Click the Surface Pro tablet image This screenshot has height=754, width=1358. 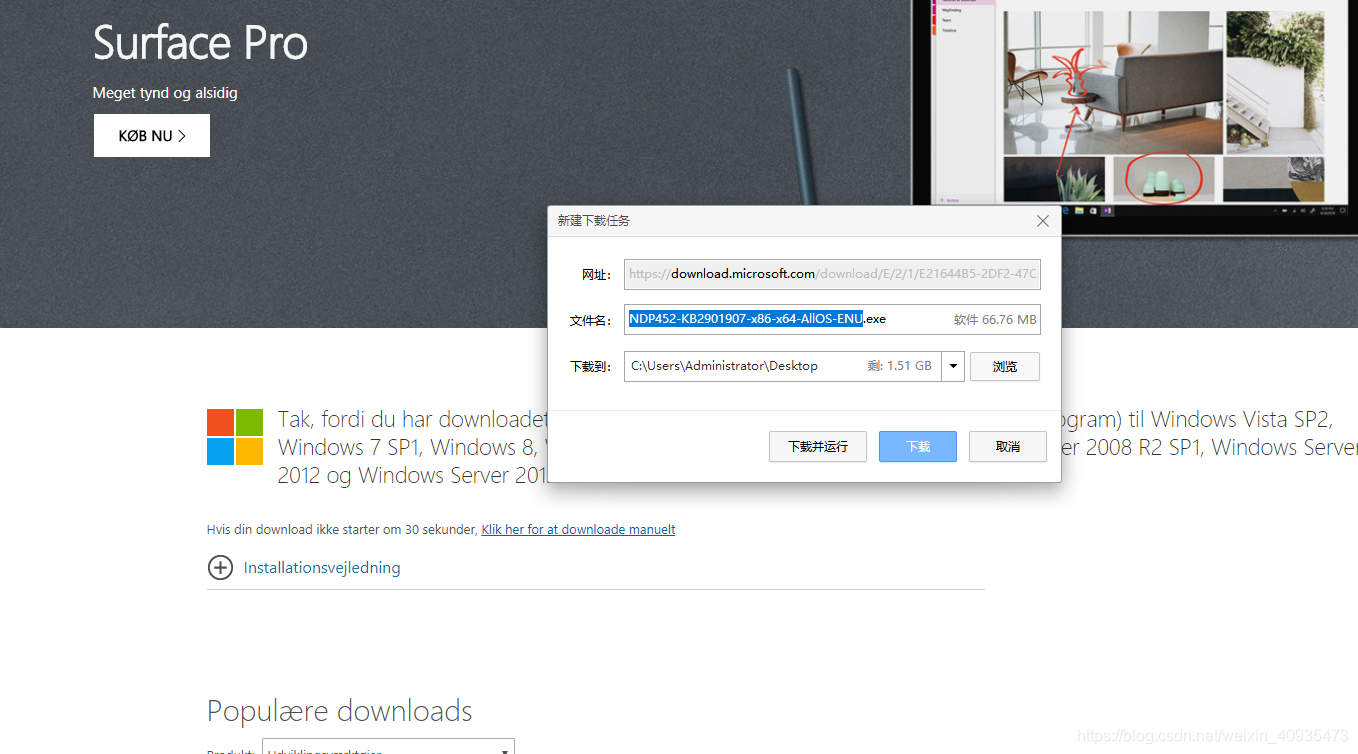point(1134,116)
